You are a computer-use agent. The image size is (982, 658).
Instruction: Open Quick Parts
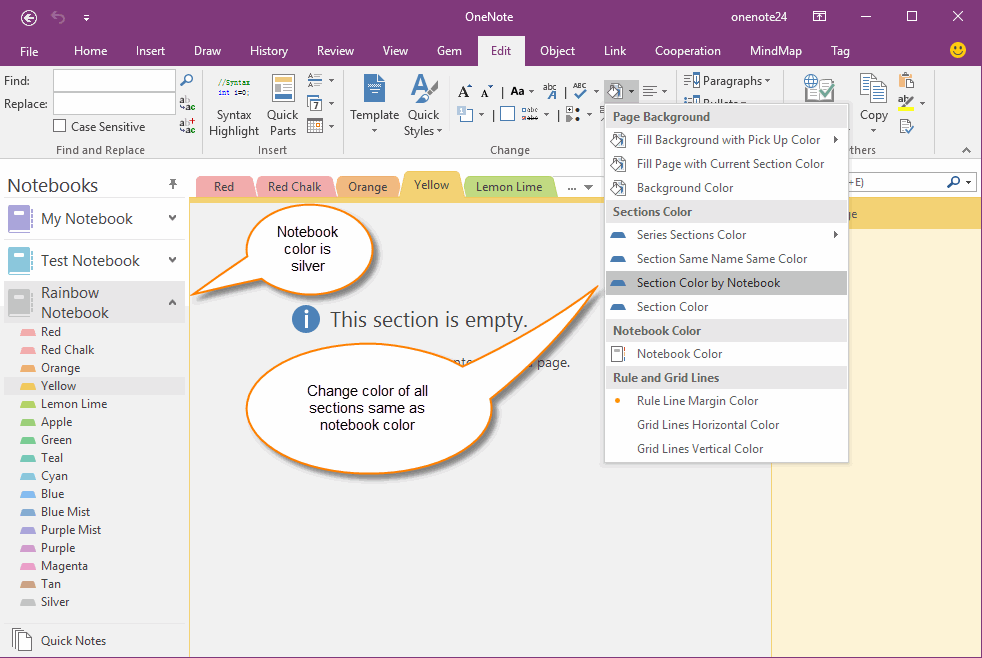tap(282, 106)
